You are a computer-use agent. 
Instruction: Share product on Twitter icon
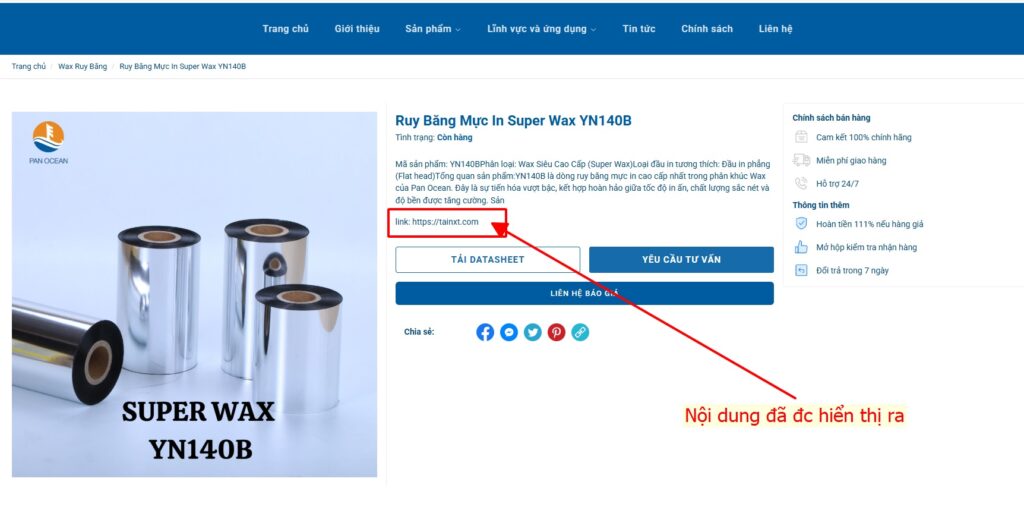click(533, 332)
